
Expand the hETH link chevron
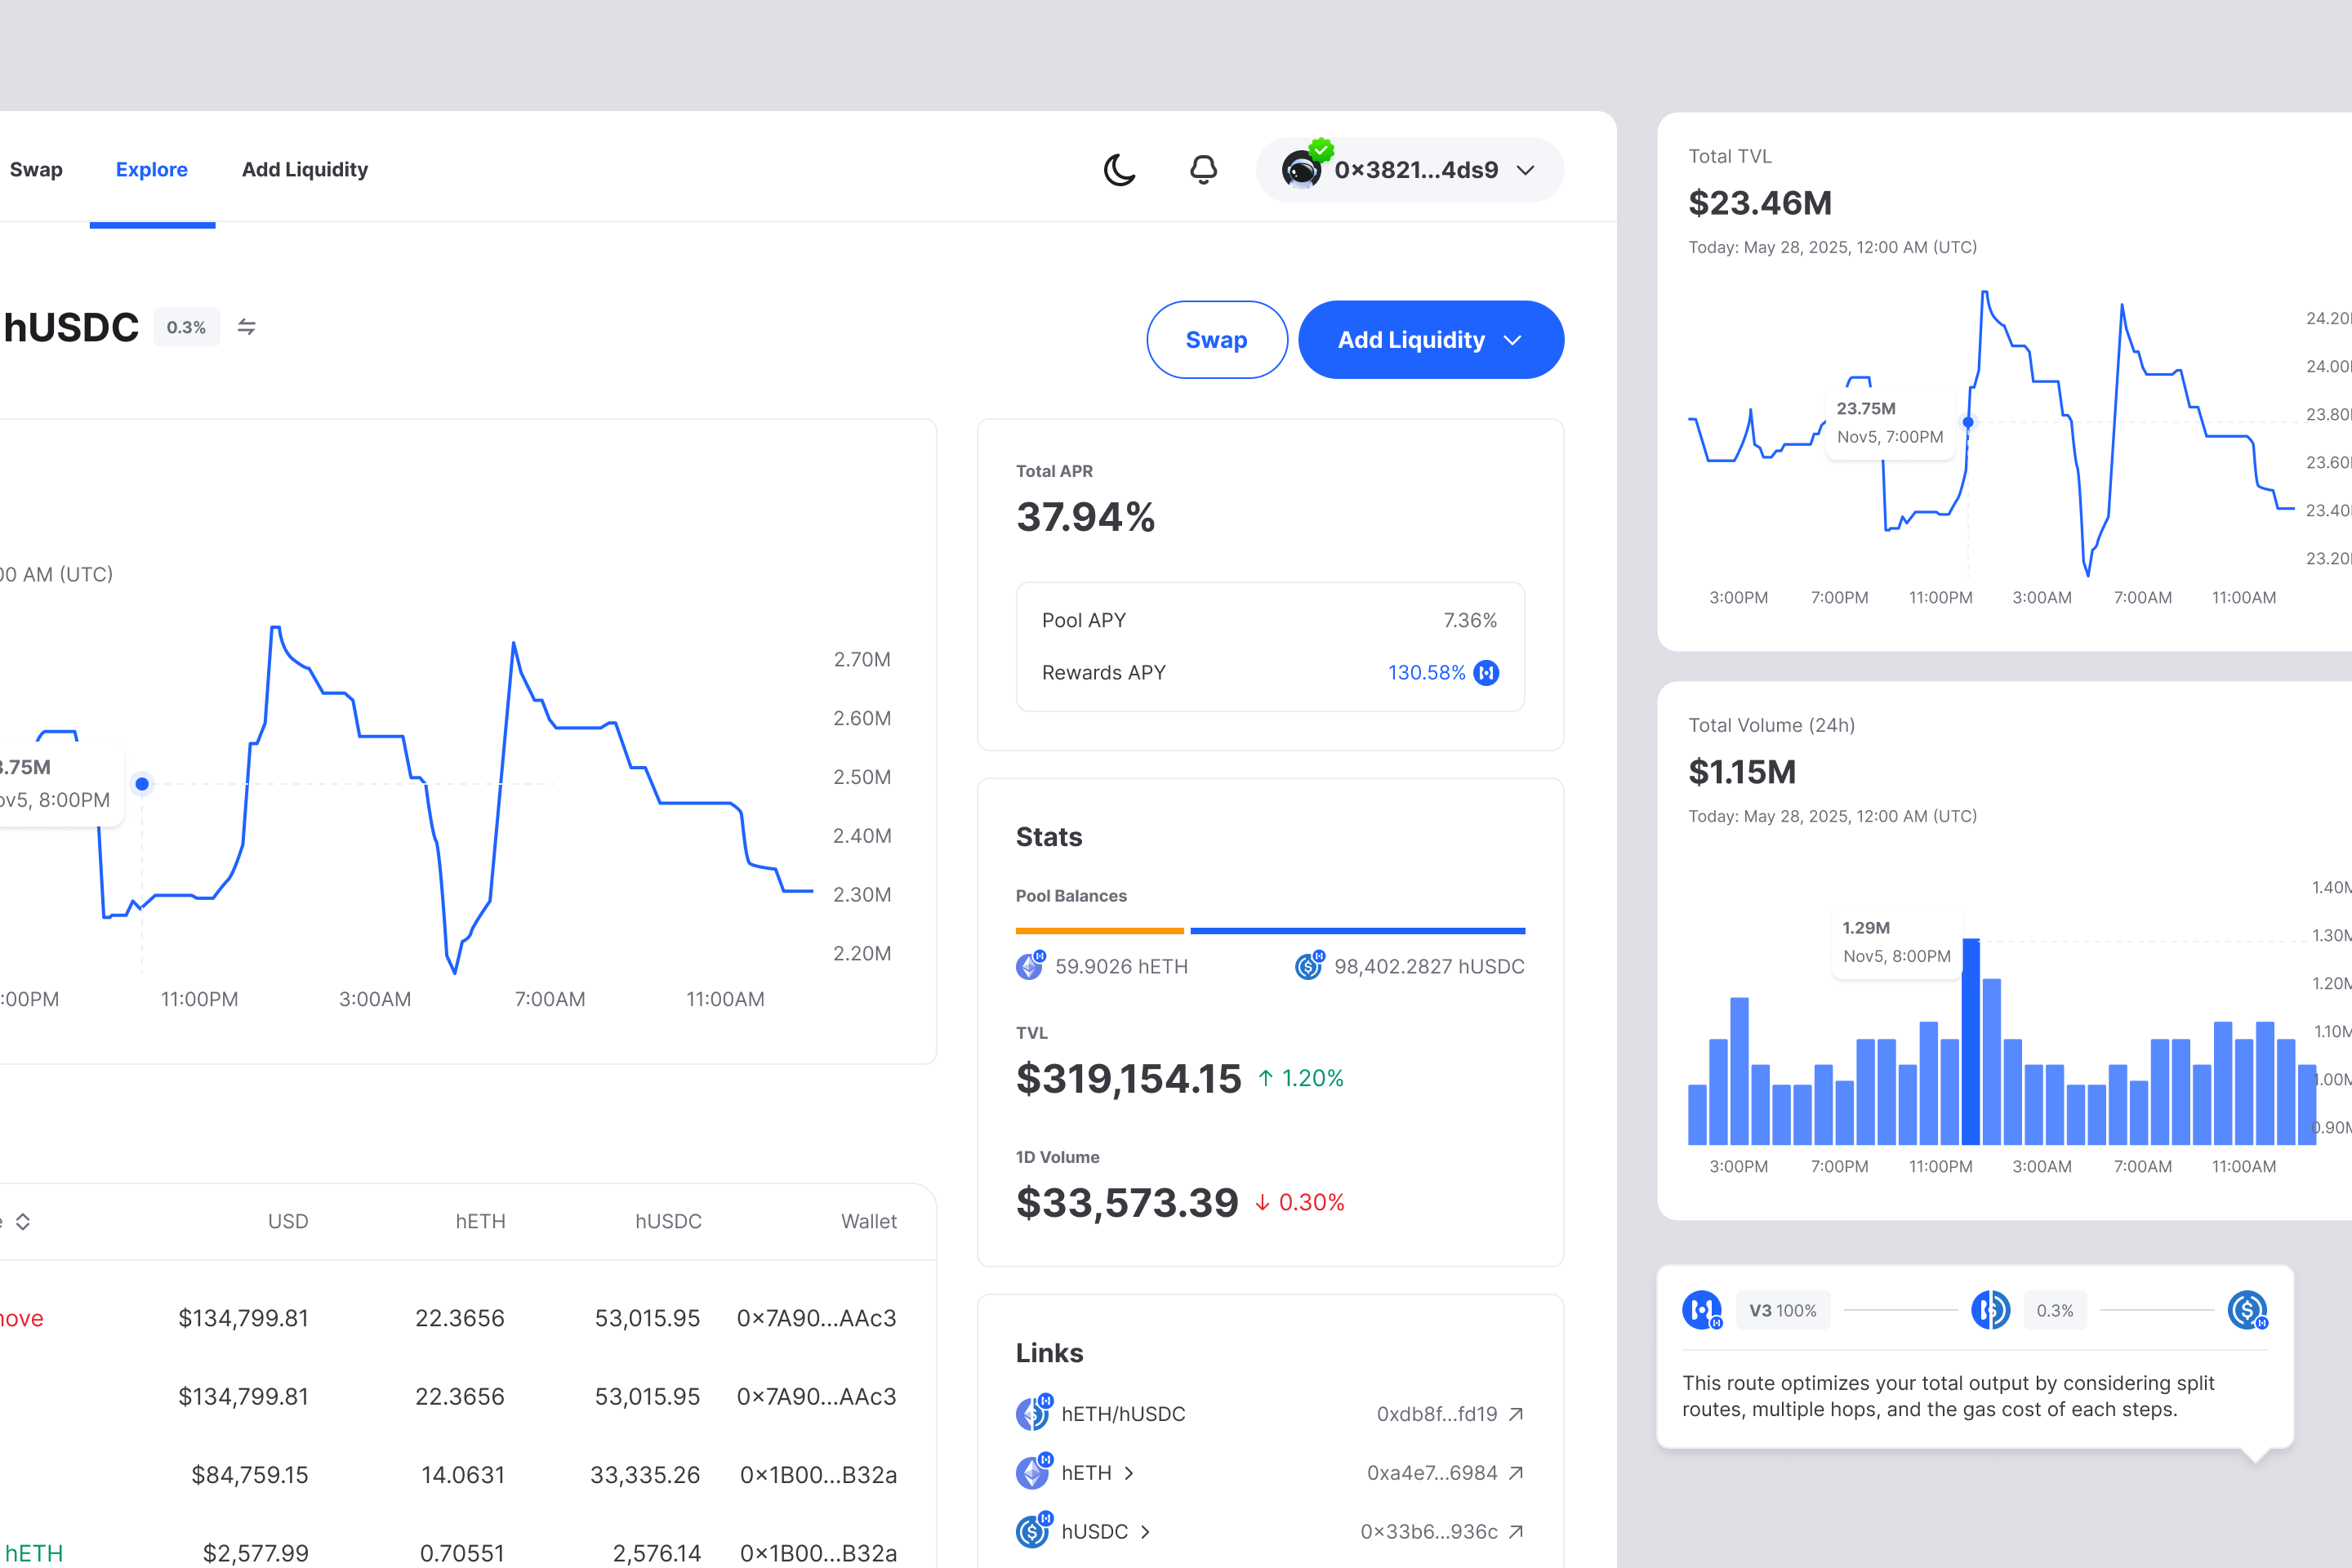point(1130,1473)
